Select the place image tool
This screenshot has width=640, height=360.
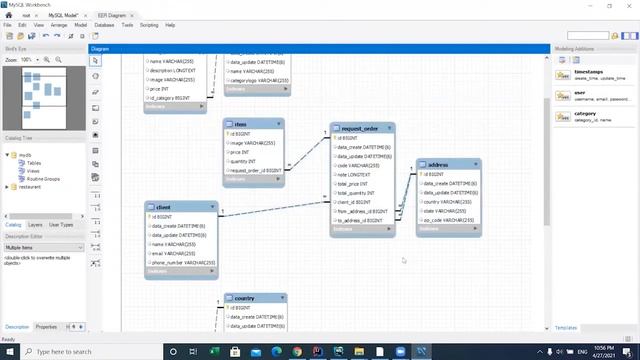coord(96,135)
